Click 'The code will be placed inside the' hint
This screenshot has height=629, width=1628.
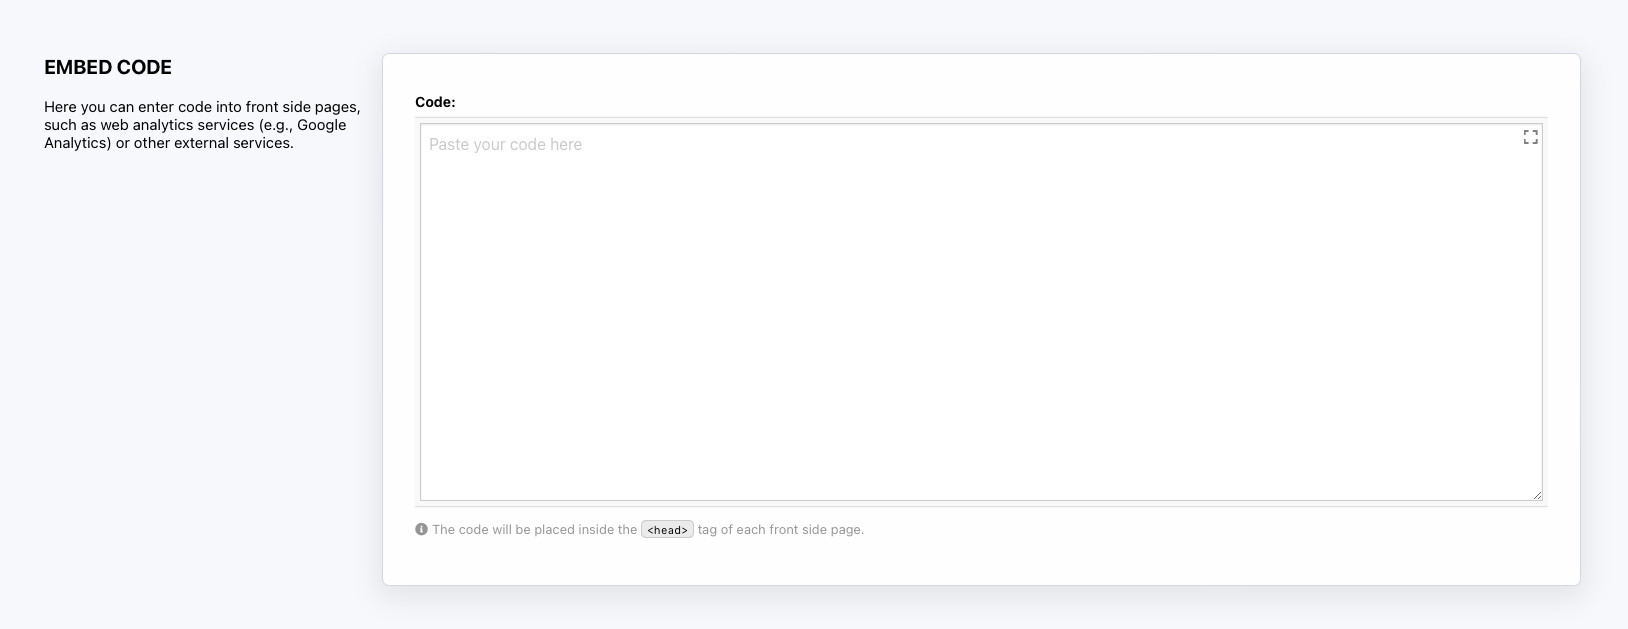tap(534, 530)
